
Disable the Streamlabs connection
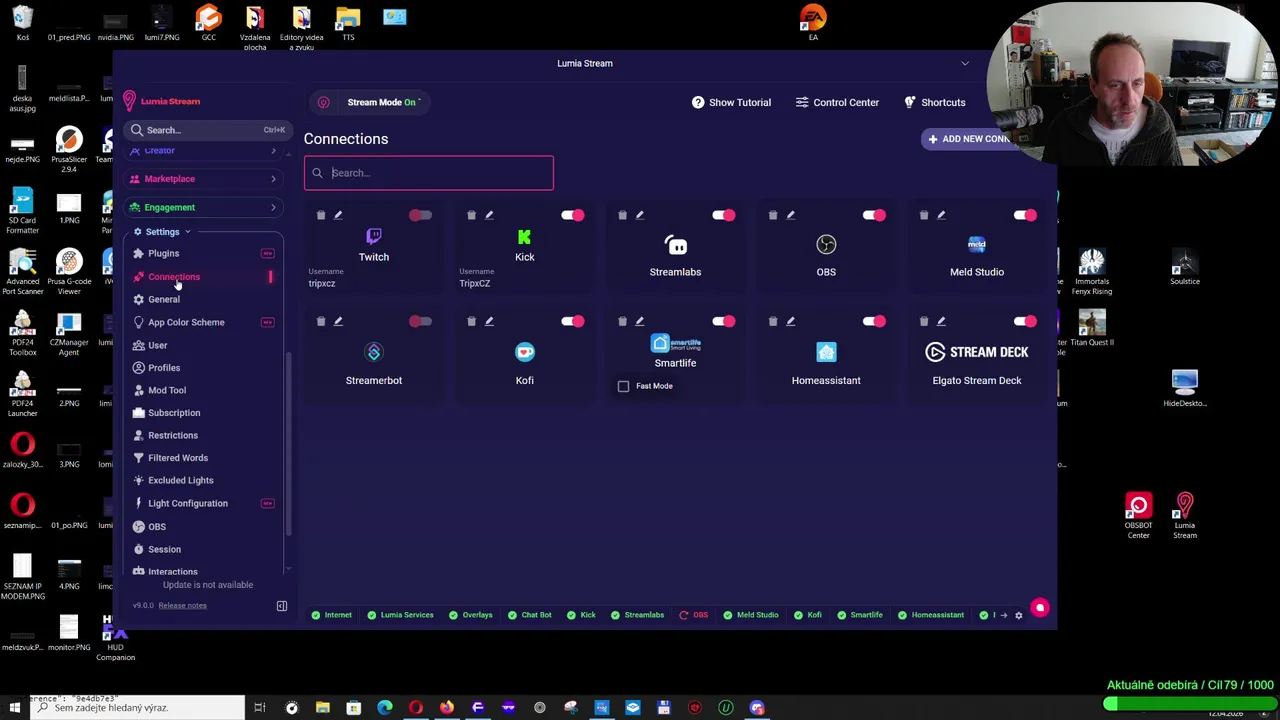point(723,216)
